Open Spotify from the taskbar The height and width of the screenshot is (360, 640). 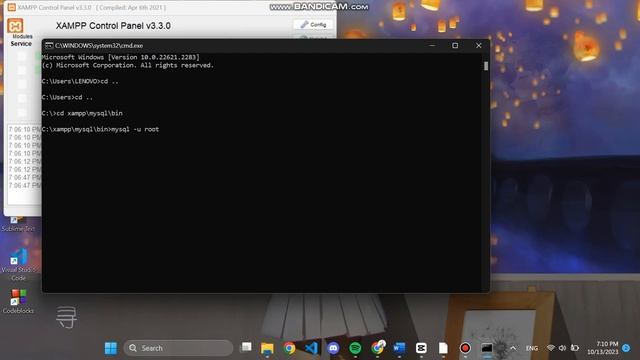pyautogui.click(x=355, y=348)
